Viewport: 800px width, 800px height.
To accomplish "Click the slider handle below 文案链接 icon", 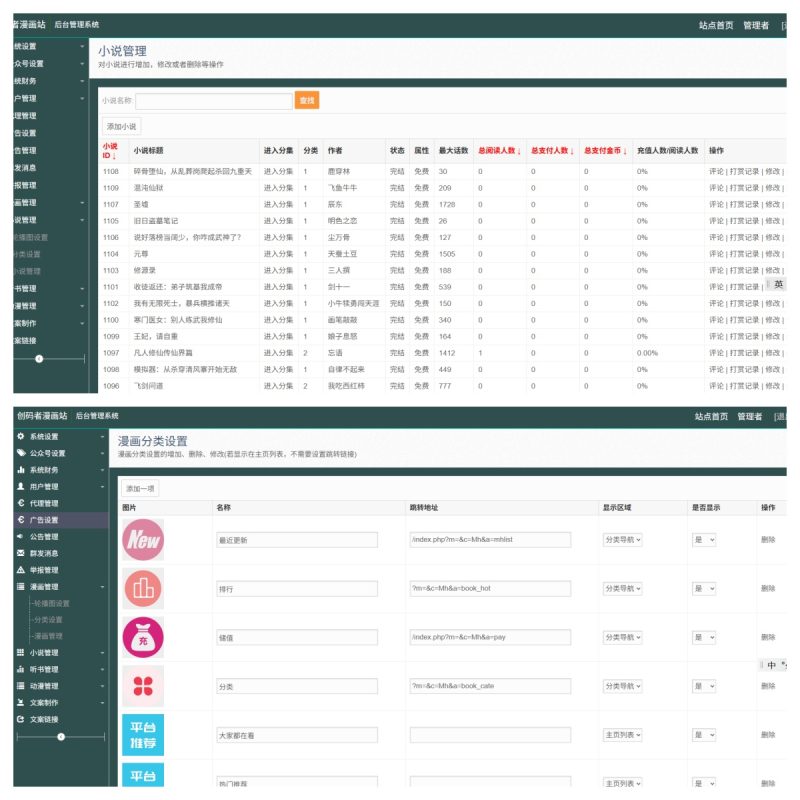I will (x=61, y=736).
